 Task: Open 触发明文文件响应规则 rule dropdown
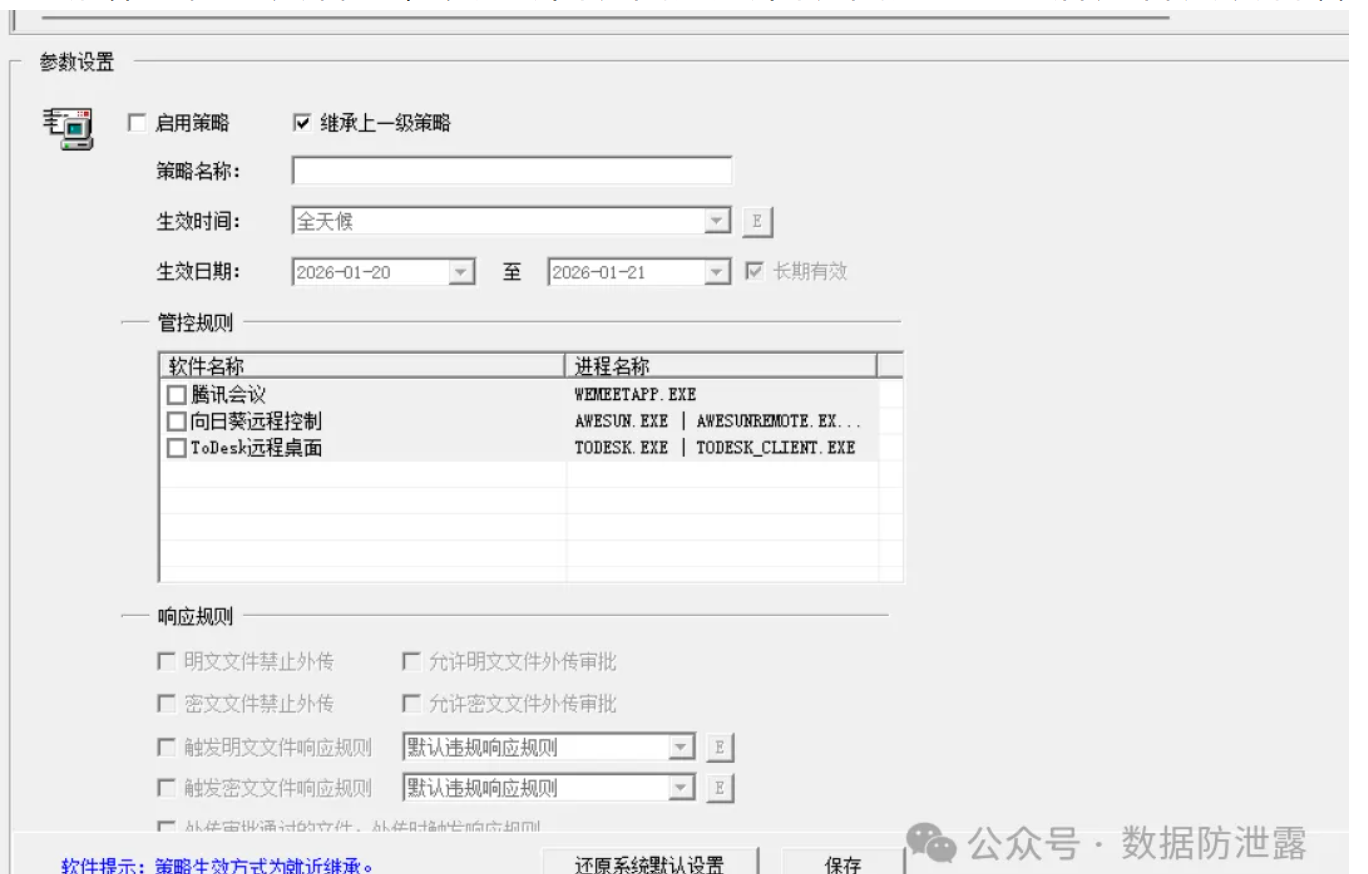click(680, 747)
